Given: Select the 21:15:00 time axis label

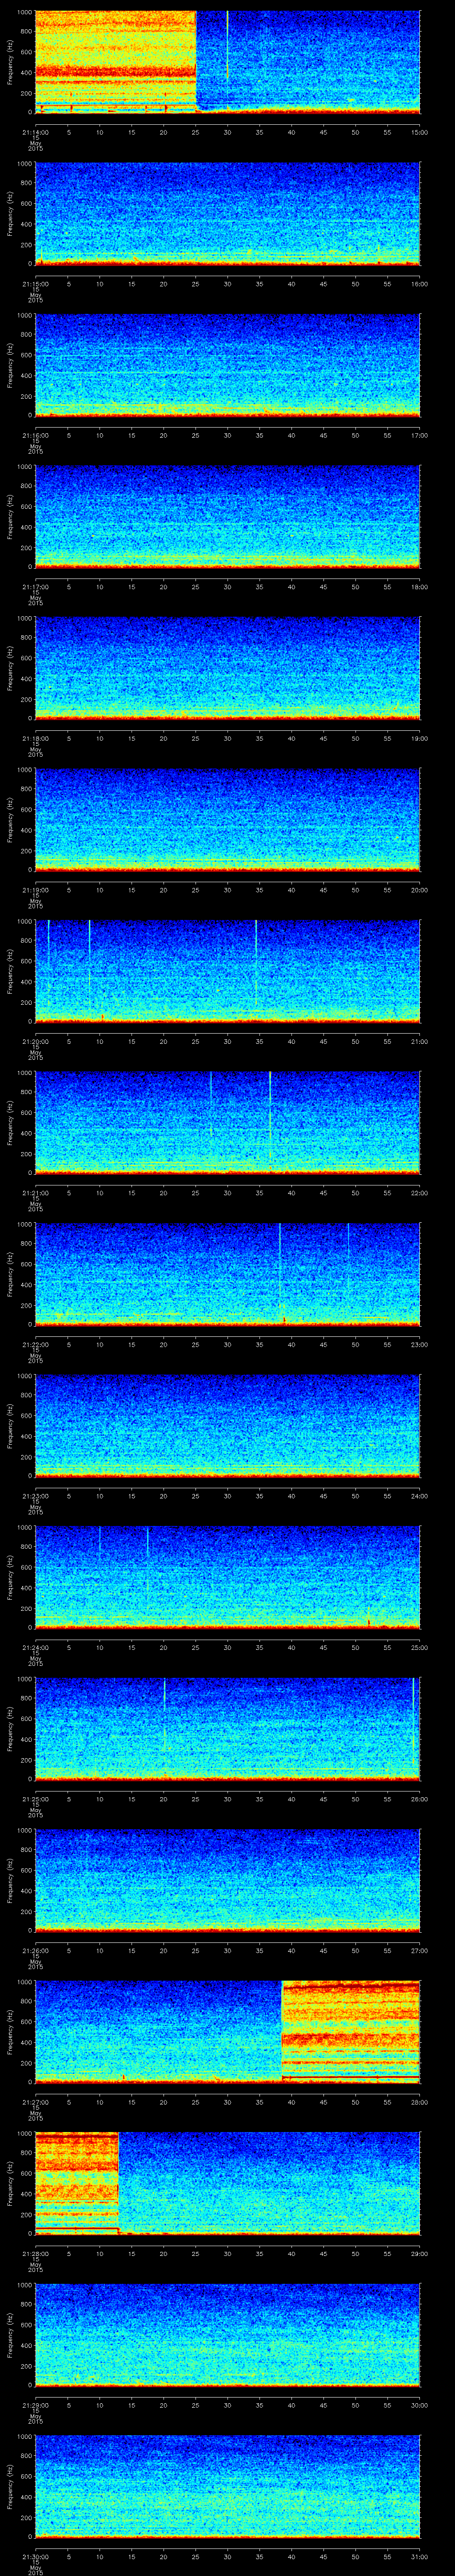Looking at the screenshot, I should tap(35, 284).
